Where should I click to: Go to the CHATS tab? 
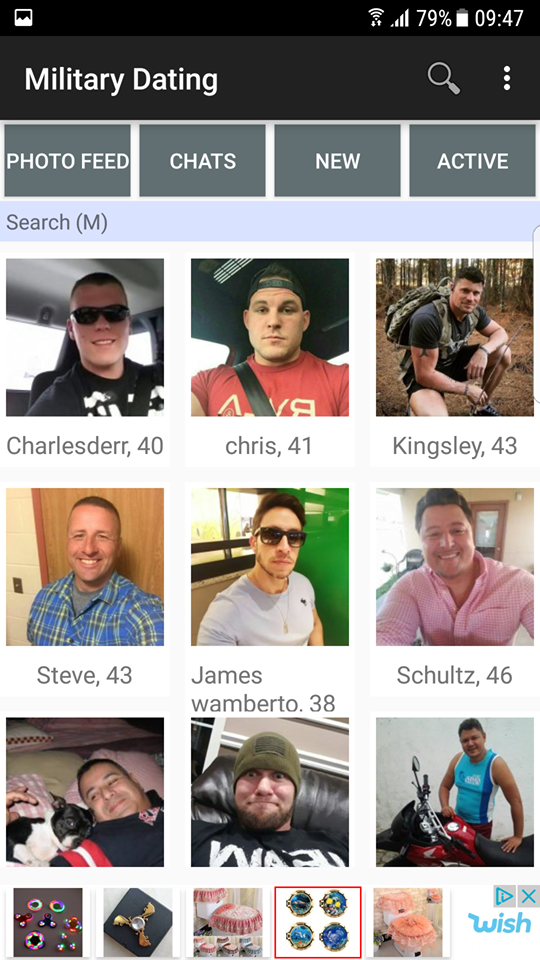(x=203, y=161)
